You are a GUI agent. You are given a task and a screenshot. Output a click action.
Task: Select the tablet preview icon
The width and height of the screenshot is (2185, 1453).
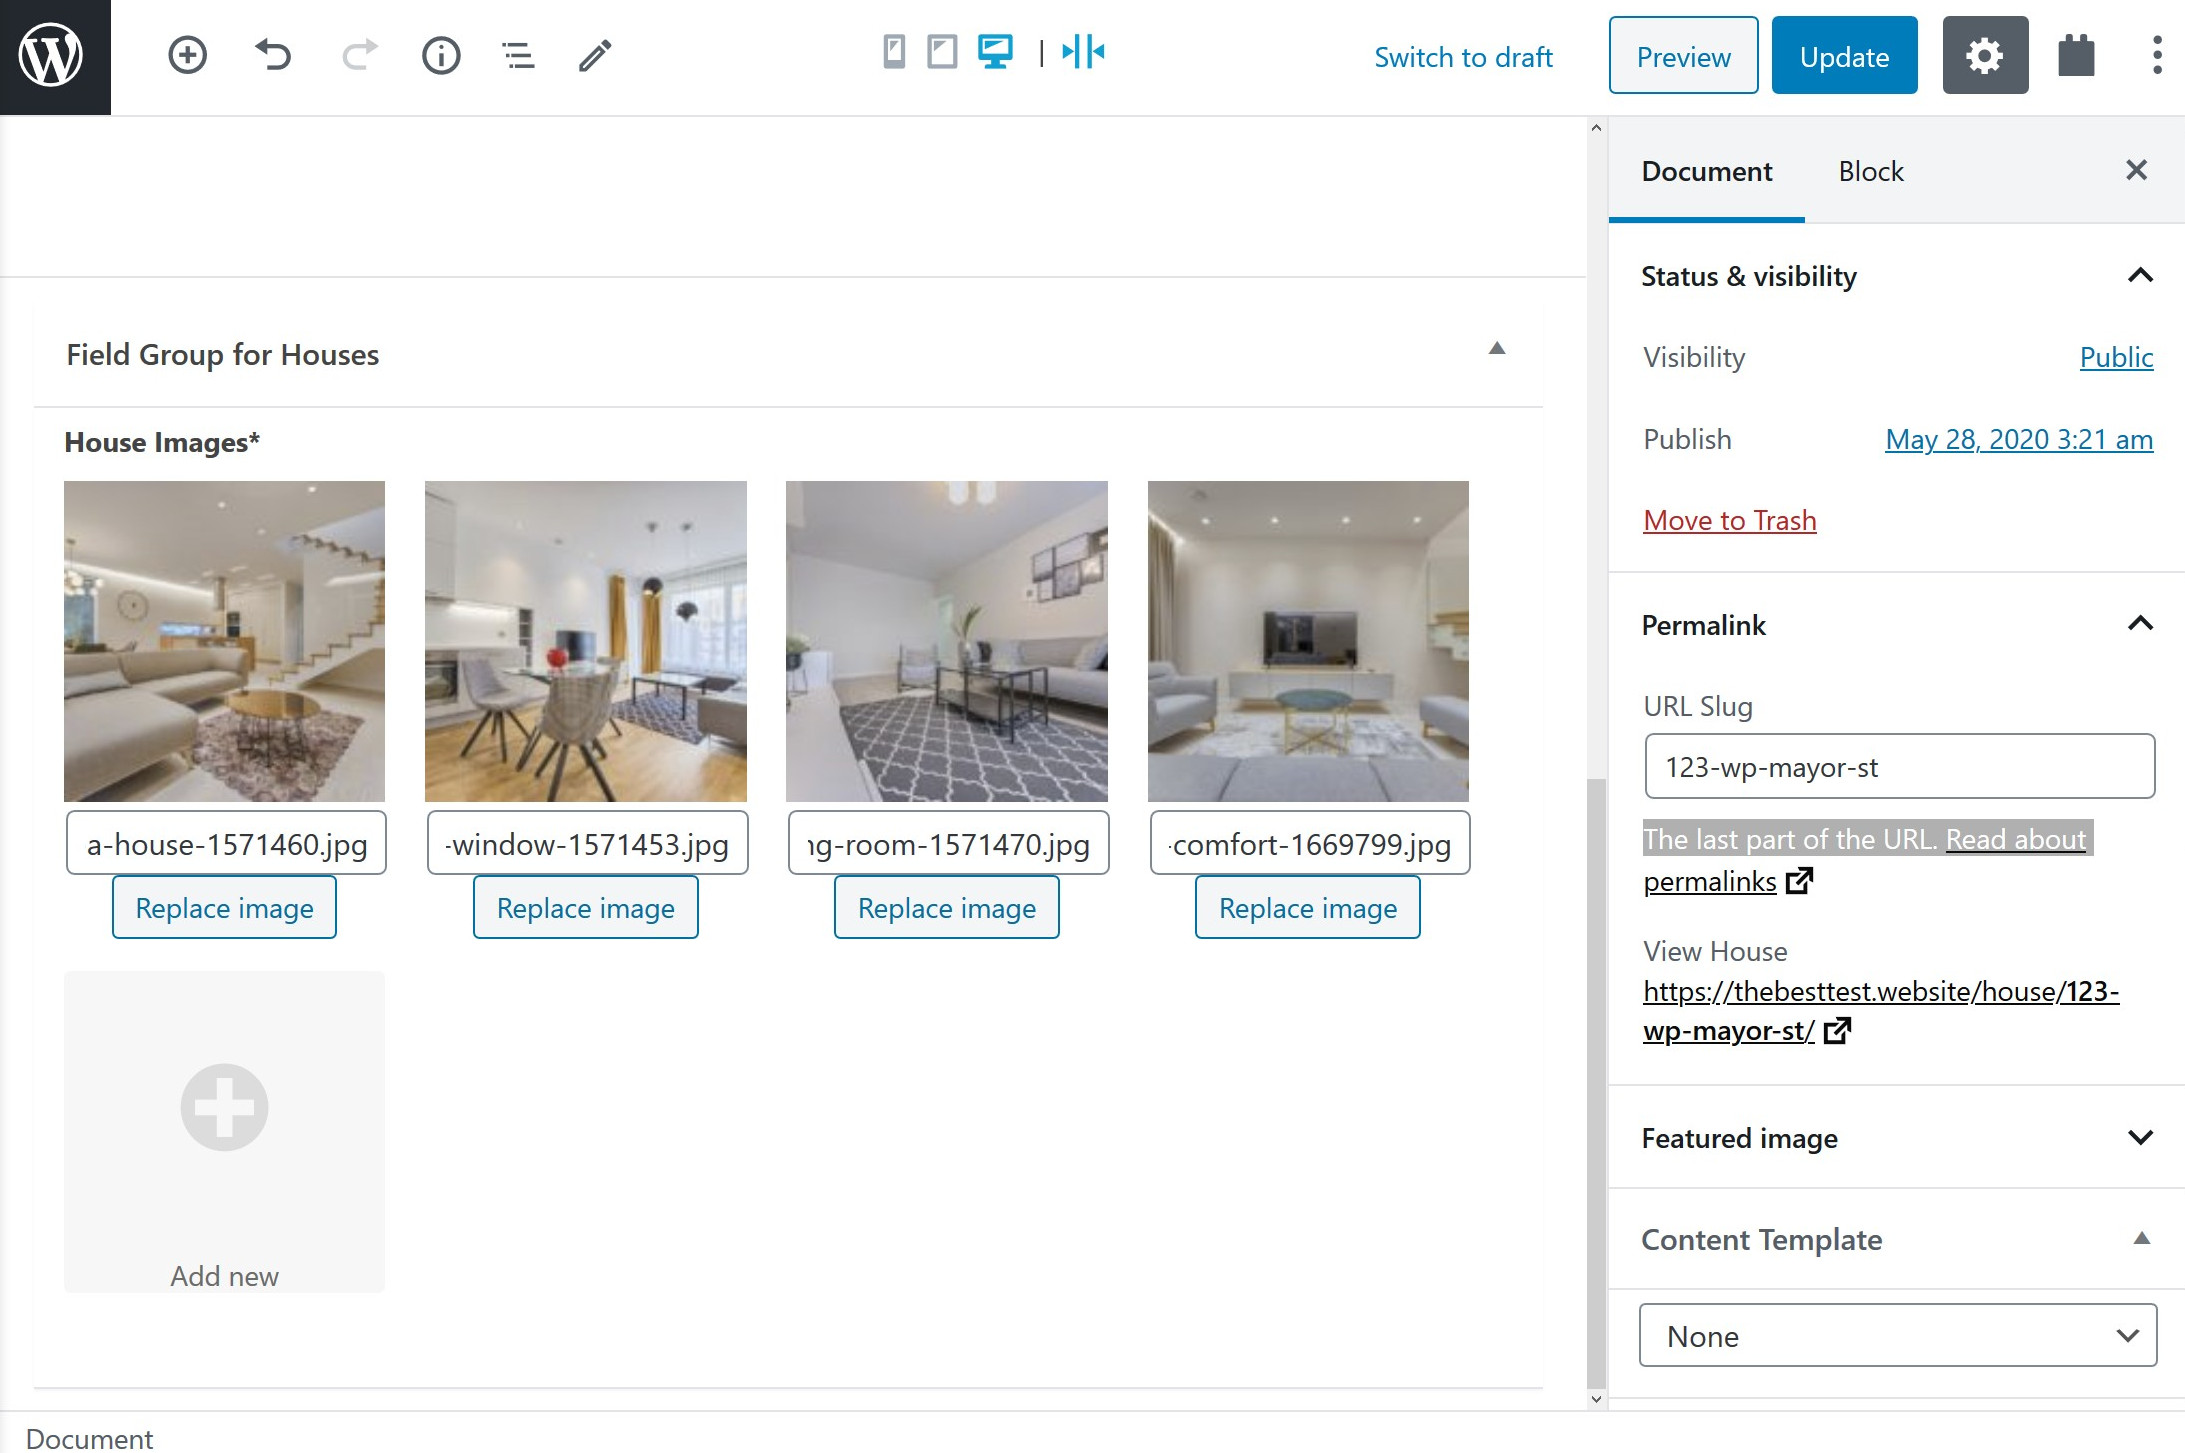pyautogui.click(x=942, y=52)
